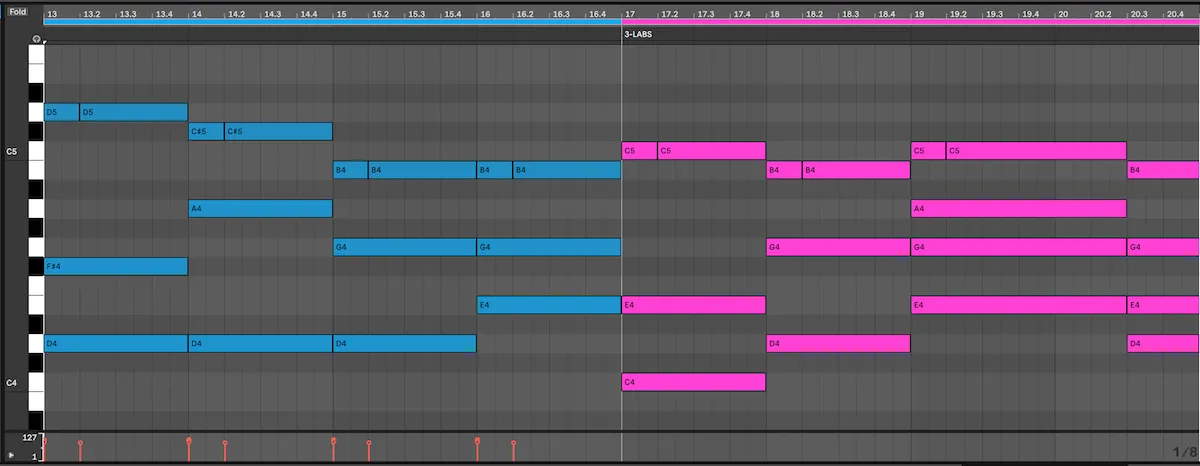The image size is (1200, 466).
Task: Toggle the Fold button
Action: (18, 12)
